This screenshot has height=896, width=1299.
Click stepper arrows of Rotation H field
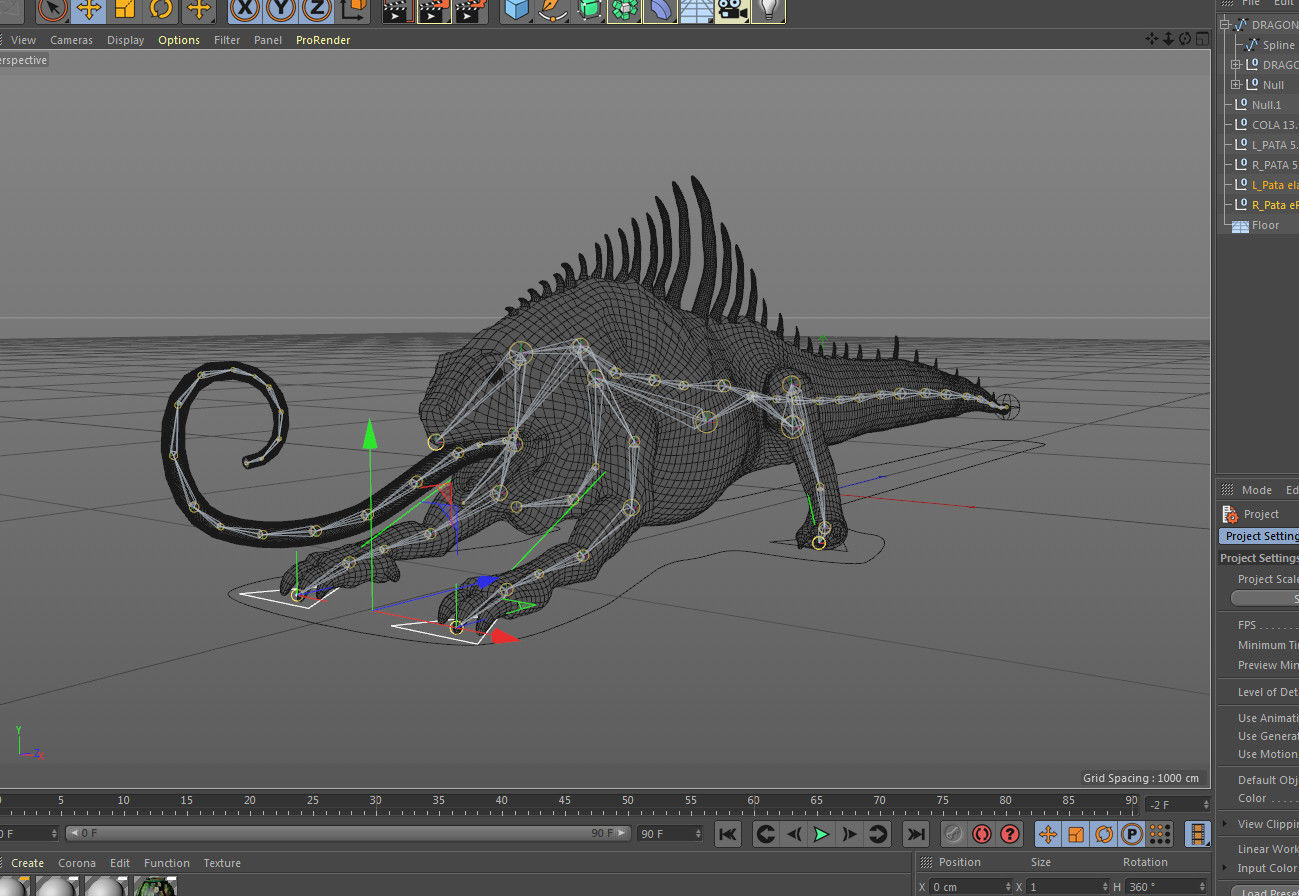[1204, 887]
